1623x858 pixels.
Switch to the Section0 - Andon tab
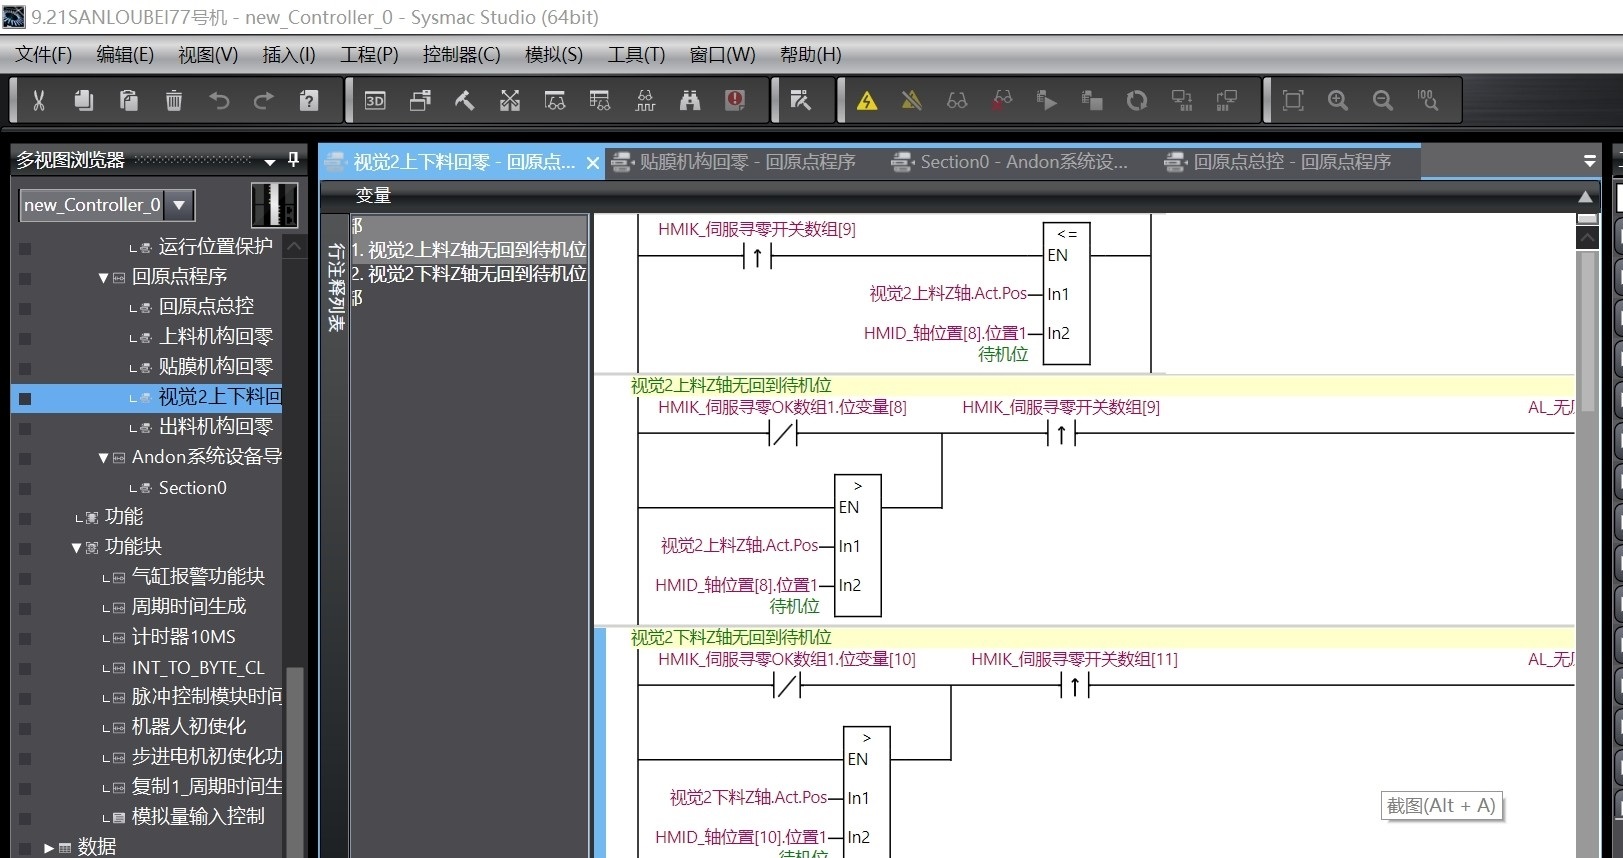click(1010, 162)
